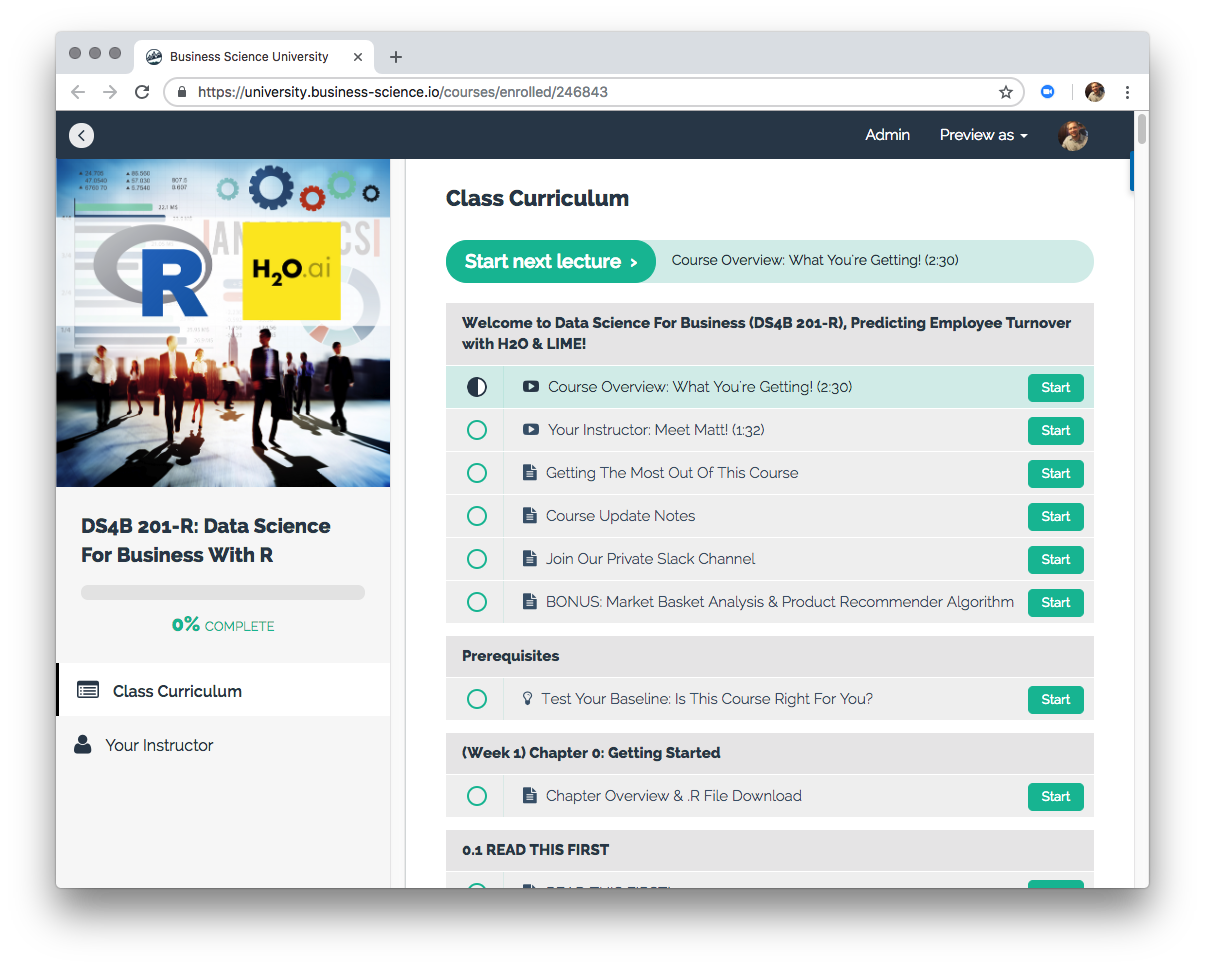The height and width of the screenshot is (968, 1205).
Task: Open Test Your Baseline lecture title
Action: click(x=707, y=699)
